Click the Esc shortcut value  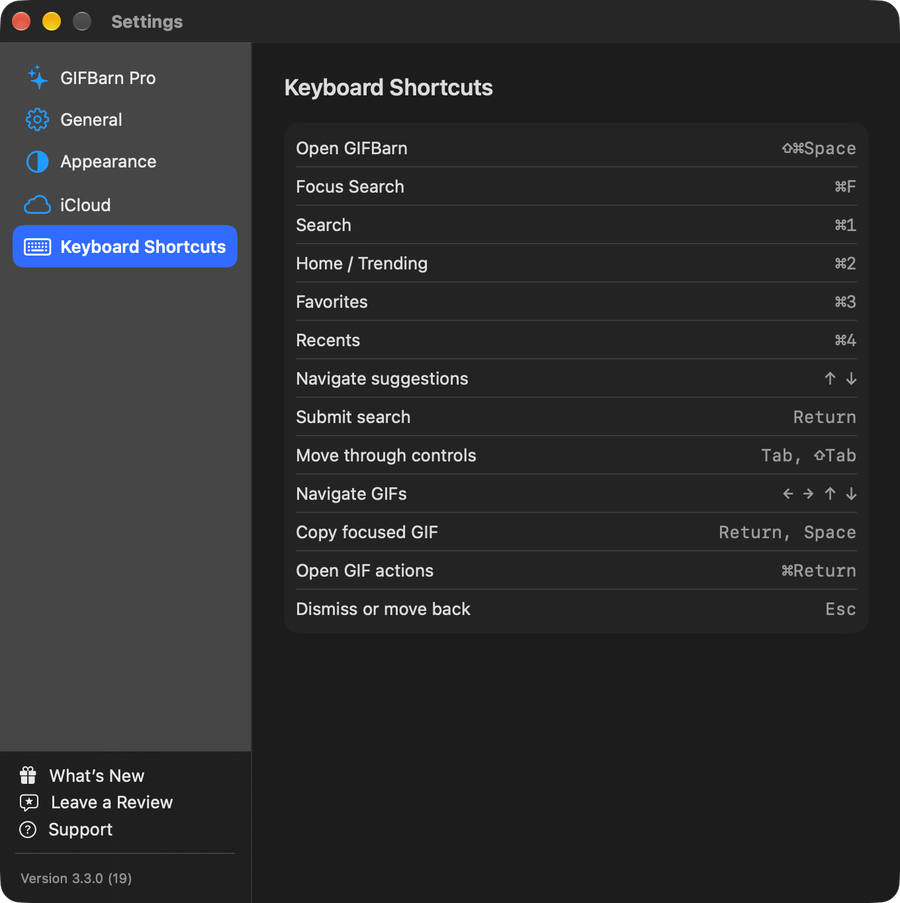(840, 609)
